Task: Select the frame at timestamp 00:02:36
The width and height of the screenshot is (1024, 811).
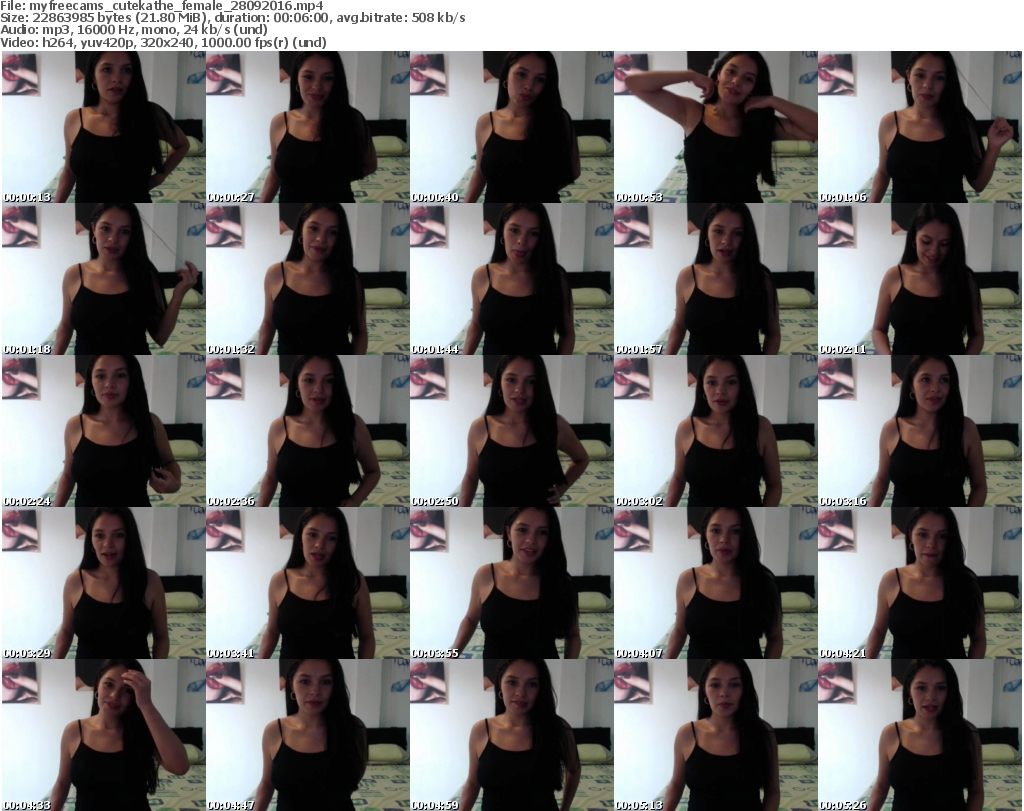Action: 308,431
